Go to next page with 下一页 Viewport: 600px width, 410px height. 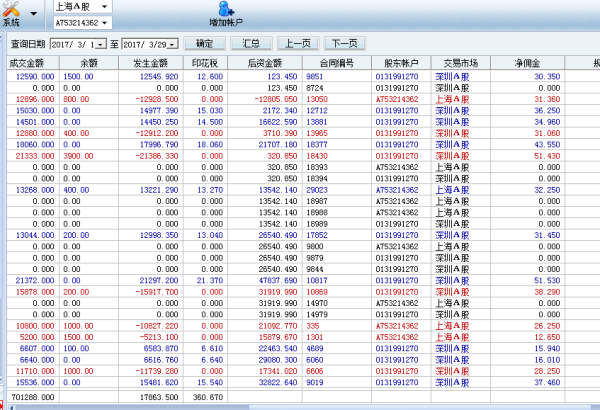click(x=344, y=44)
